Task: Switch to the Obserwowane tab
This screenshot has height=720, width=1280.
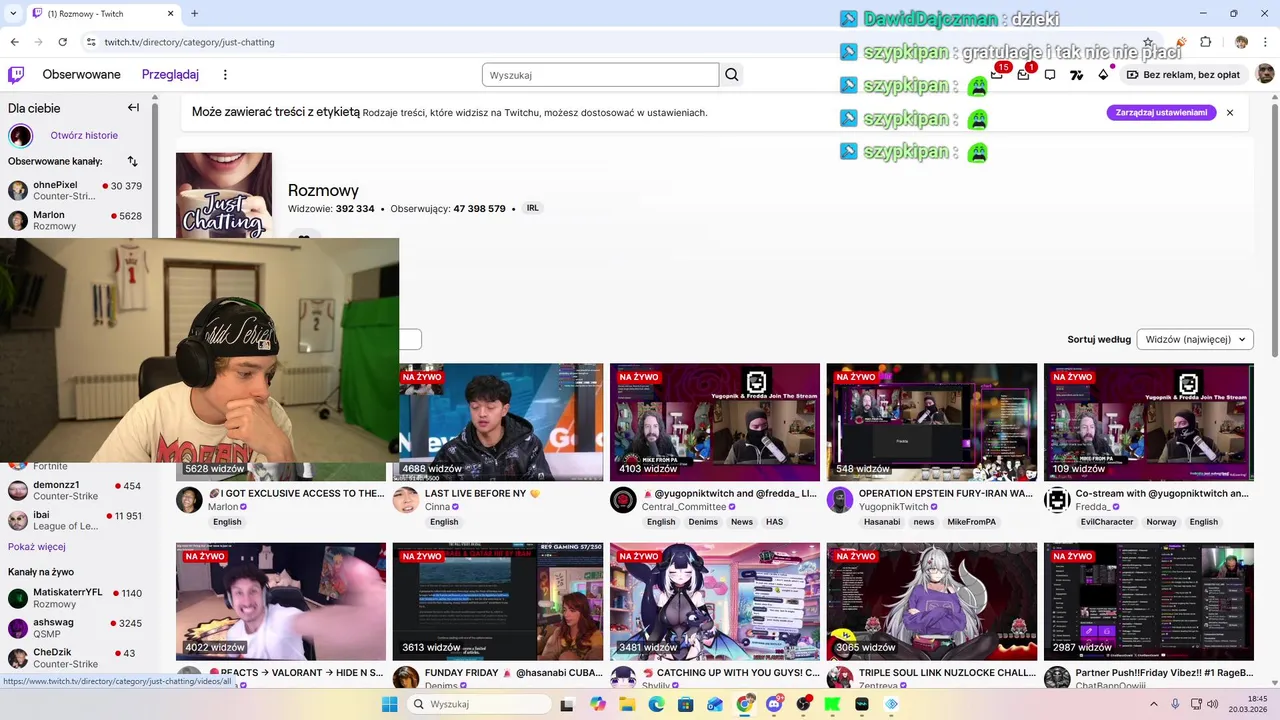Action: tap(81, 75)
